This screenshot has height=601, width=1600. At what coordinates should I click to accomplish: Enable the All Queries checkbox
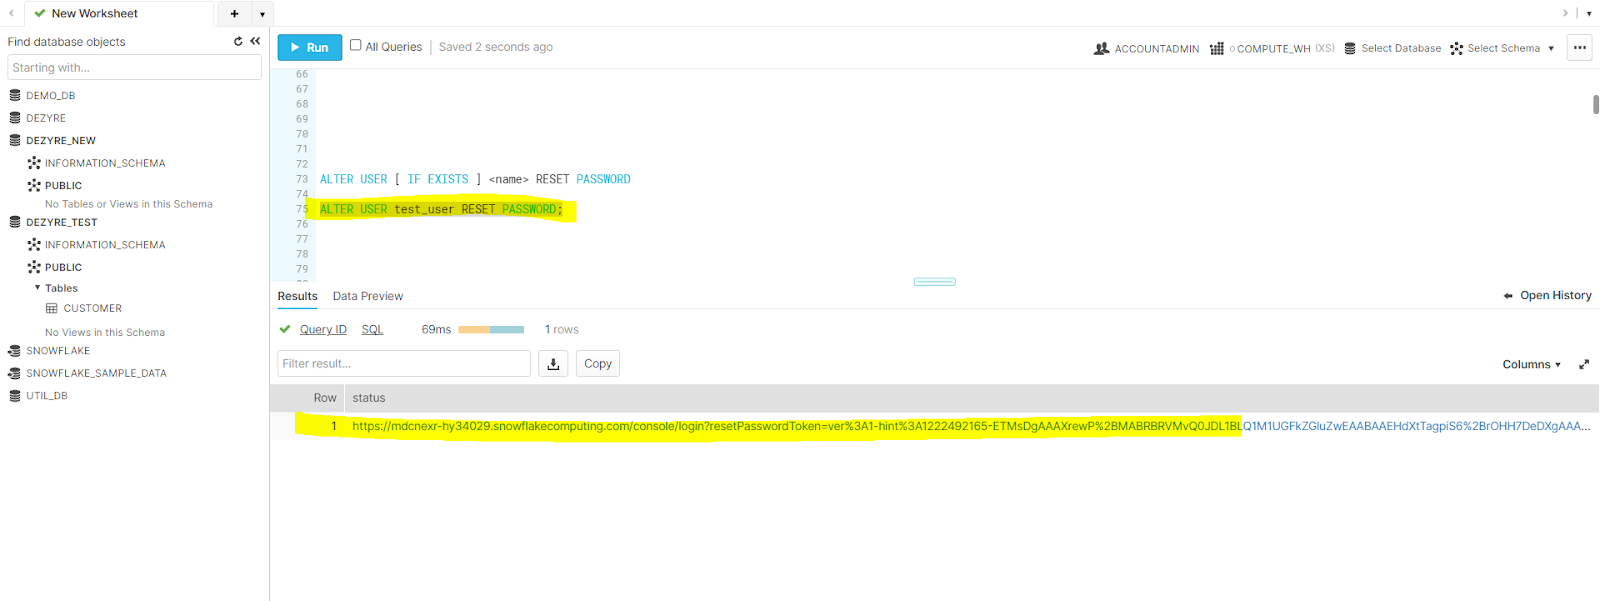point(355,46)
